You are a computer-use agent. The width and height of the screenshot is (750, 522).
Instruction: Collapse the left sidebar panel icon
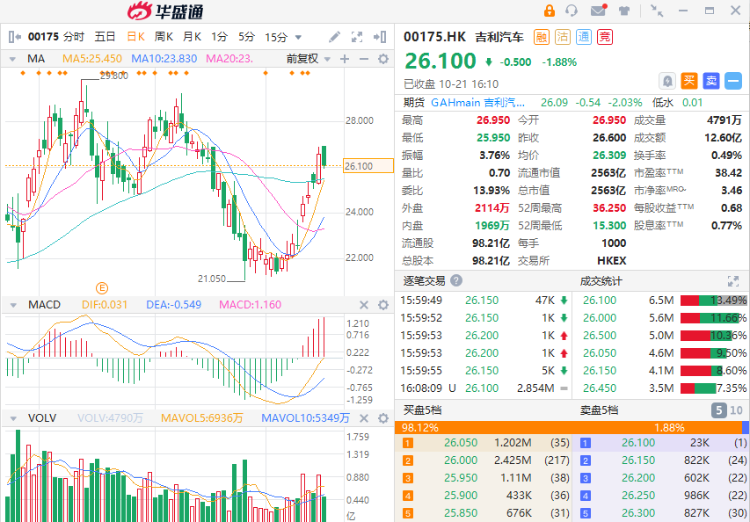[x=15, y=37]
